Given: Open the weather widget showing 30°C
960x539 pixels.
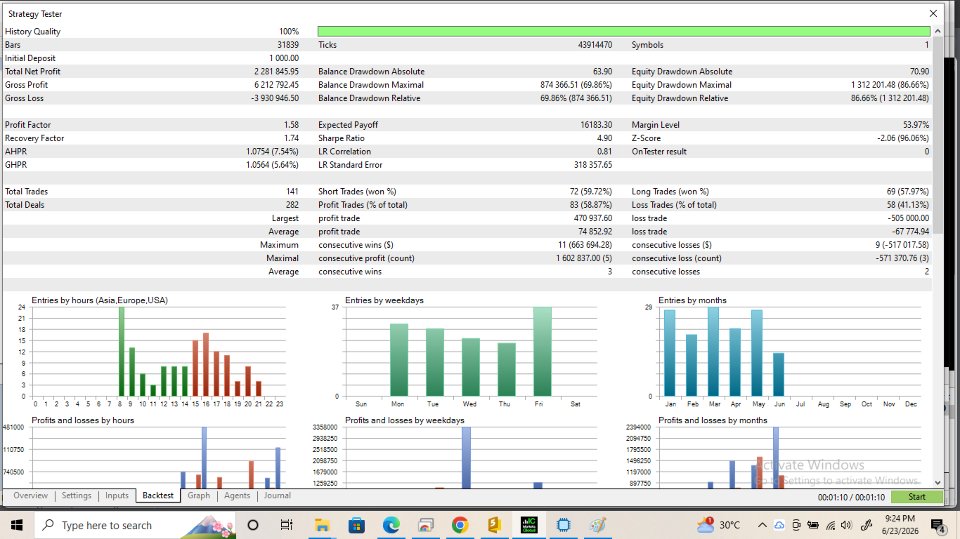Looking at the screenshot, I should tap(718, 525).
